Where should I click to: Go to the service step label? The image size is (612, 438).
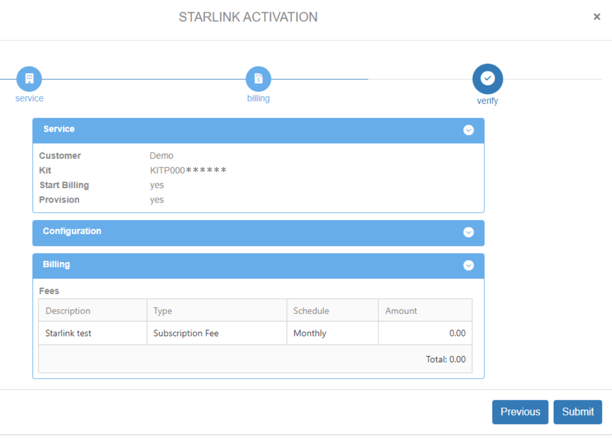point(29,99)
